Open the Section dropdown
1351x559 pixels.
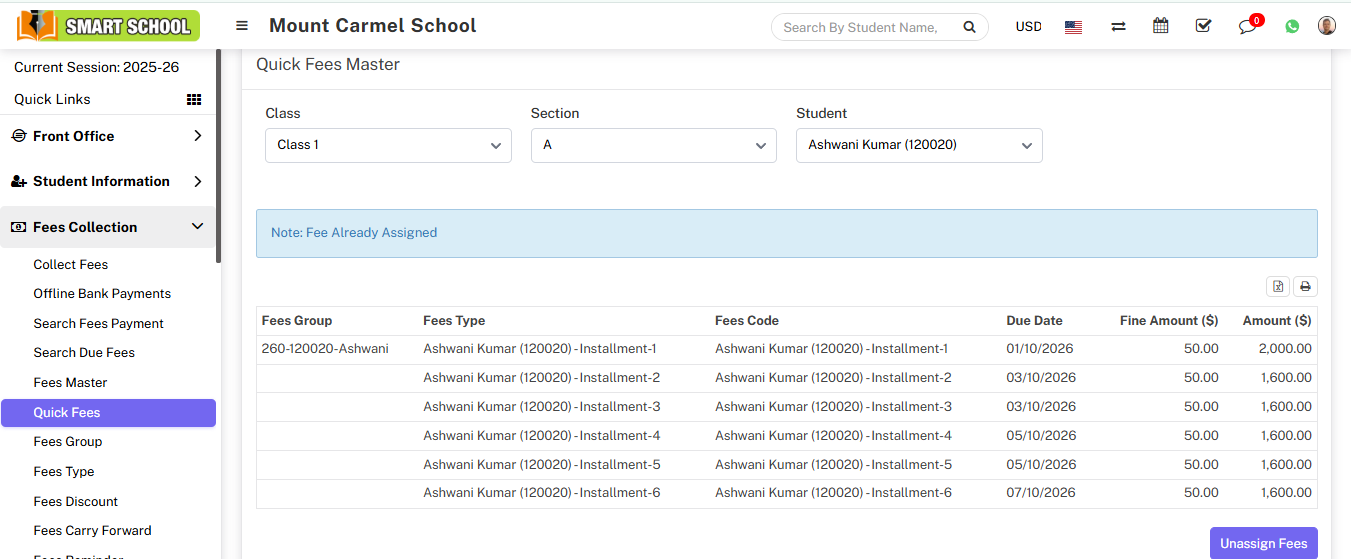[x=653, y=145]
